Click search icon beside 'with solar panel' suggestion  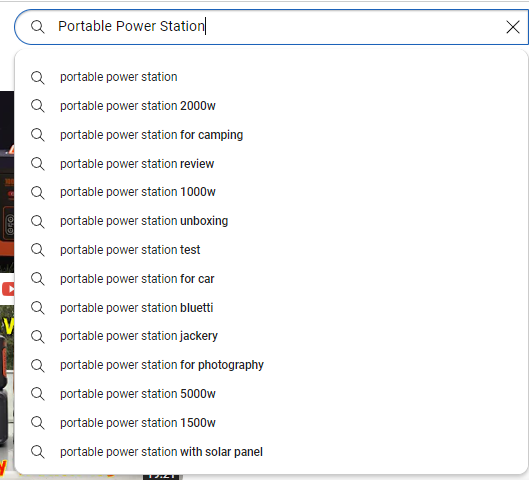coord(37,452)
